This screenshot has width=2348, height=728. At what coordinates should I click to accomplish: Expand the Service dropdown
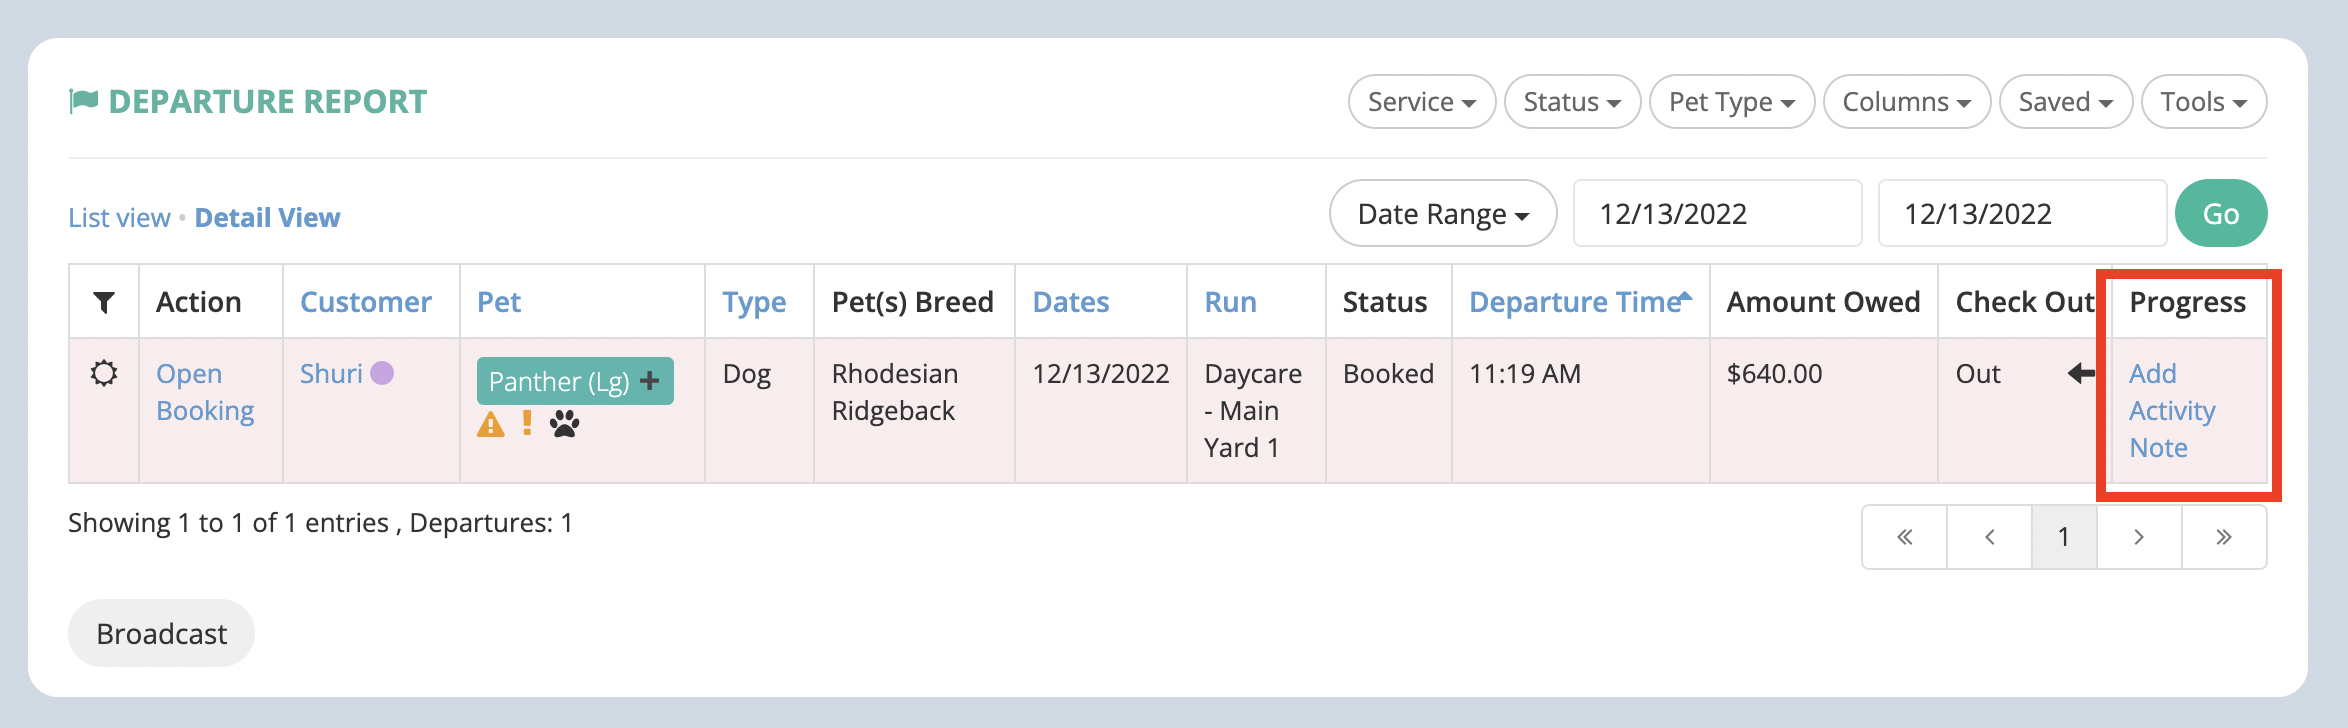(1422, 102)
